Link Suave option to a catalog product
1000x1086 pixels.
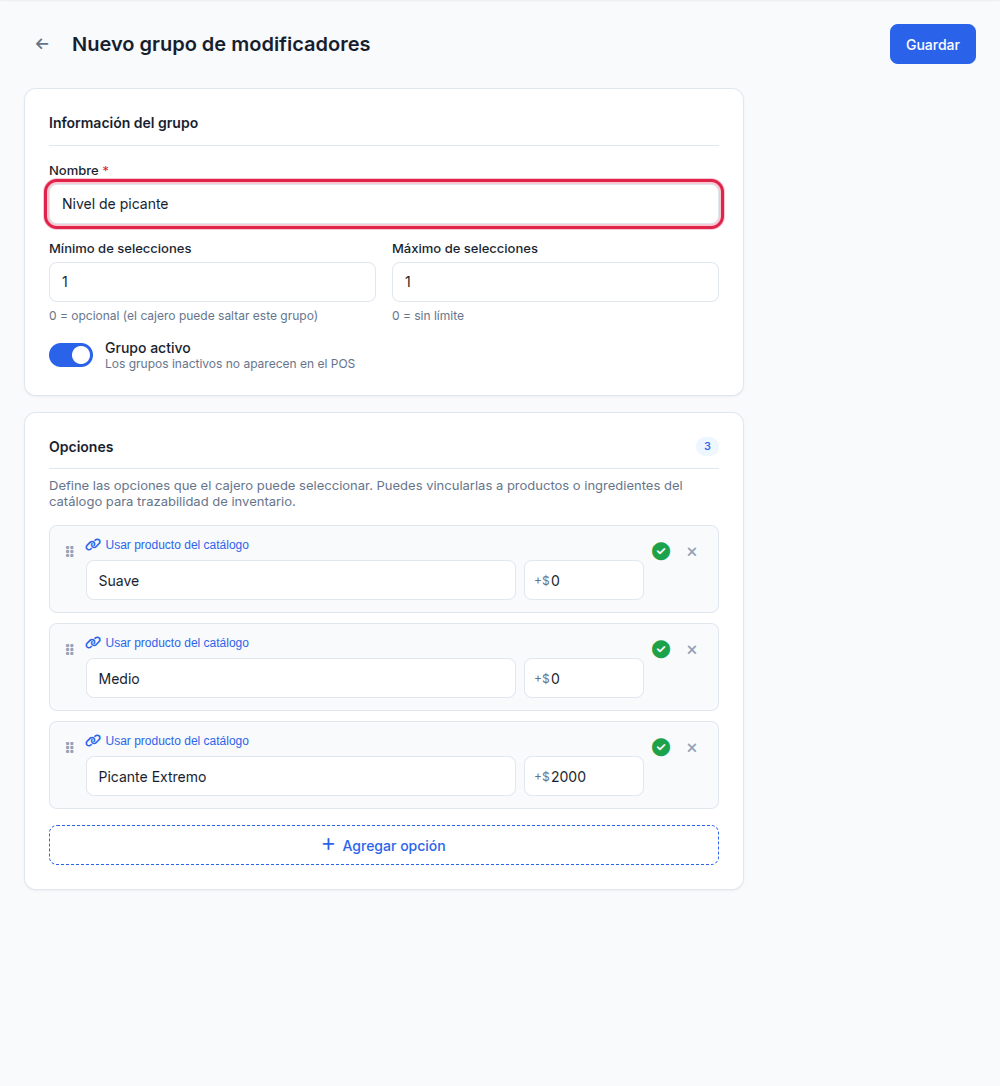(177, 545)
